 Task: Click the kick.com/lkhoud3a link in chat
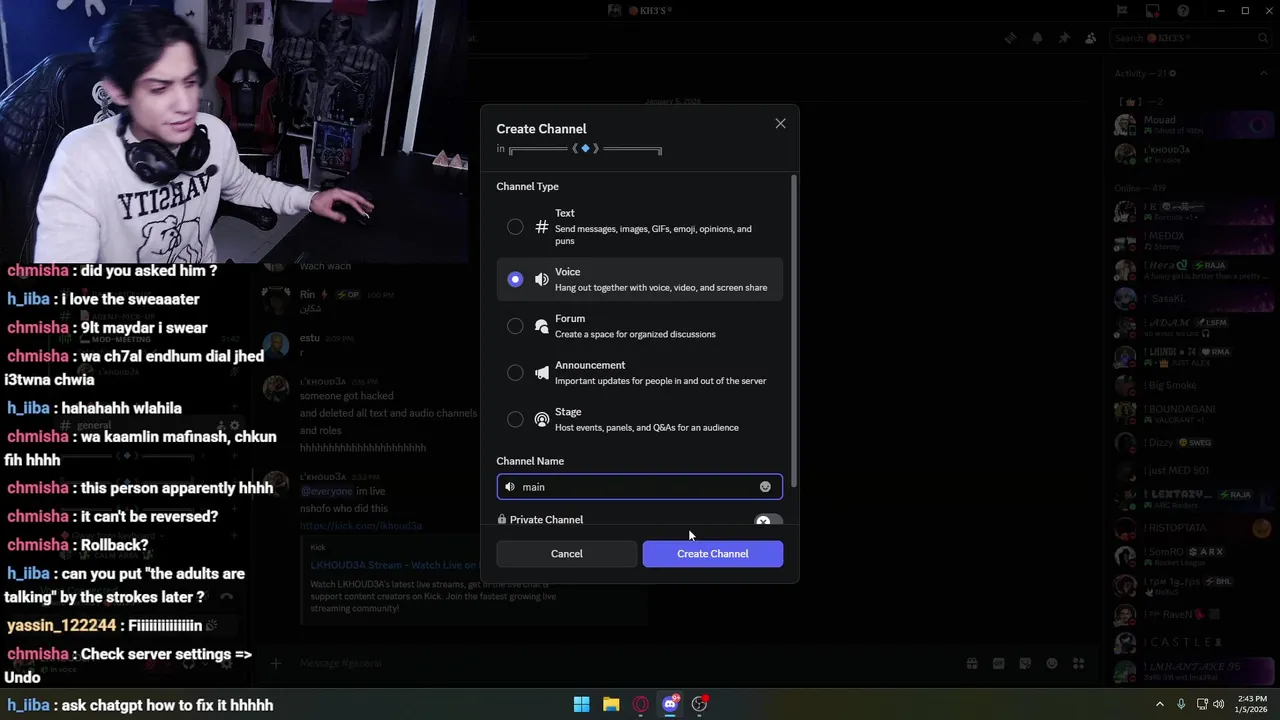361,526
